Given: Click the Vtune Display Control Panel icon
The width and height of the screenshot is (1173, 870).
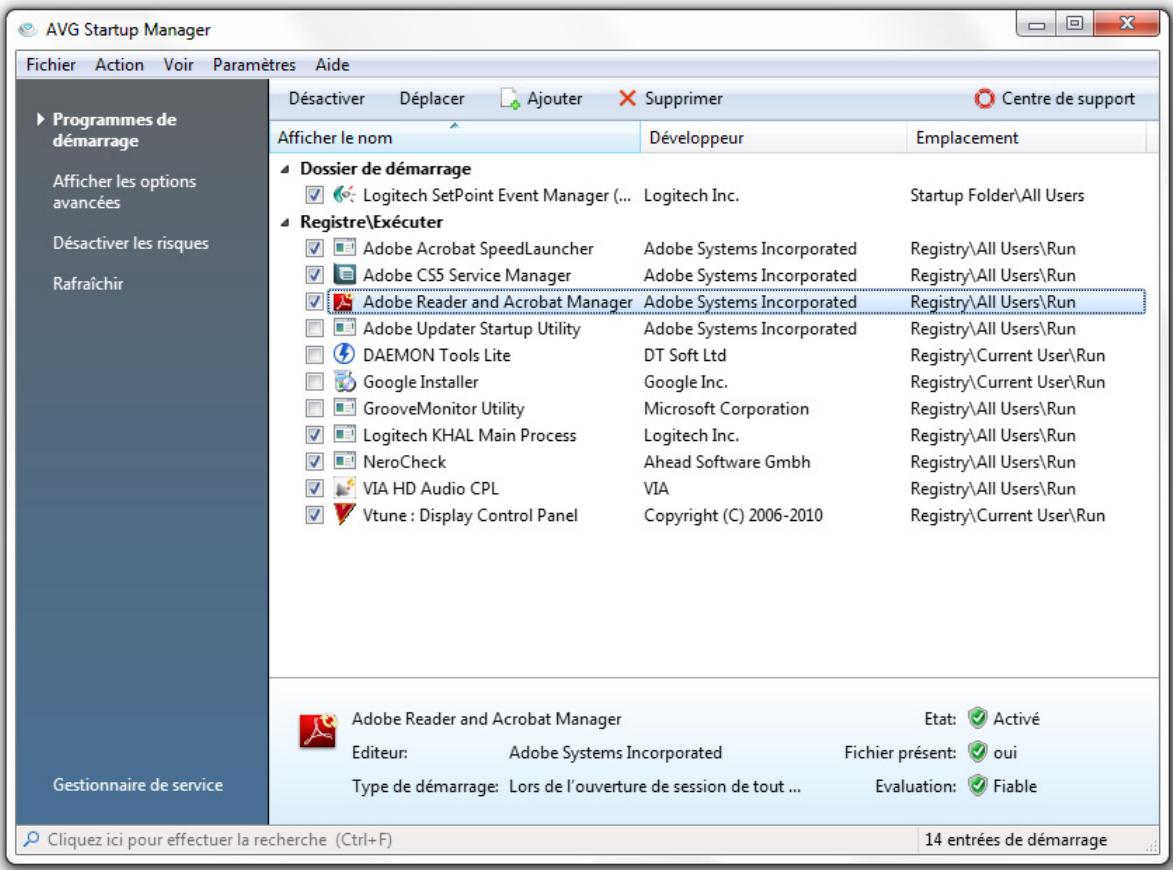Looking at the screenshot, I should pyautogui.click(x=344, y=515).
